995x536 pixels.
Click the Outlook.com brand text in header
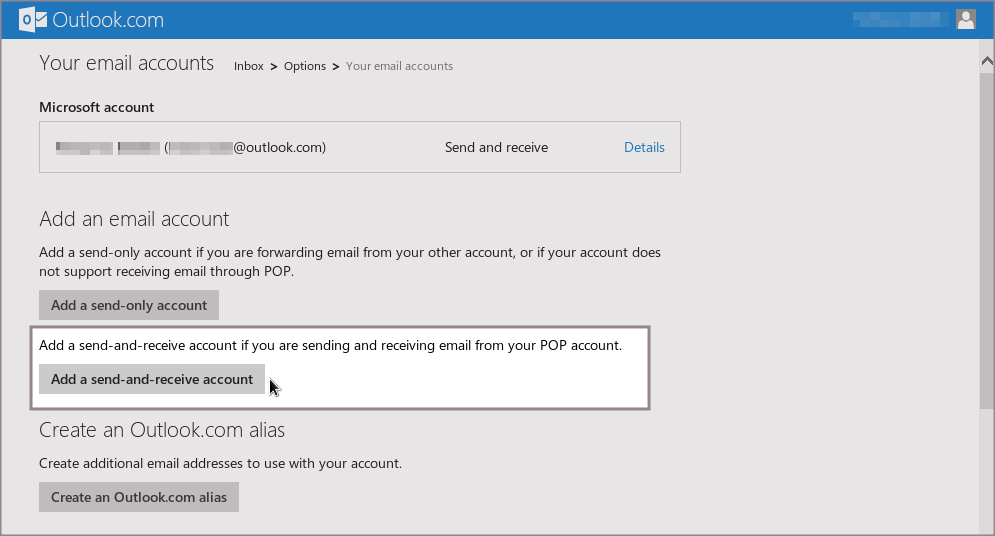[x=107, y=20]
